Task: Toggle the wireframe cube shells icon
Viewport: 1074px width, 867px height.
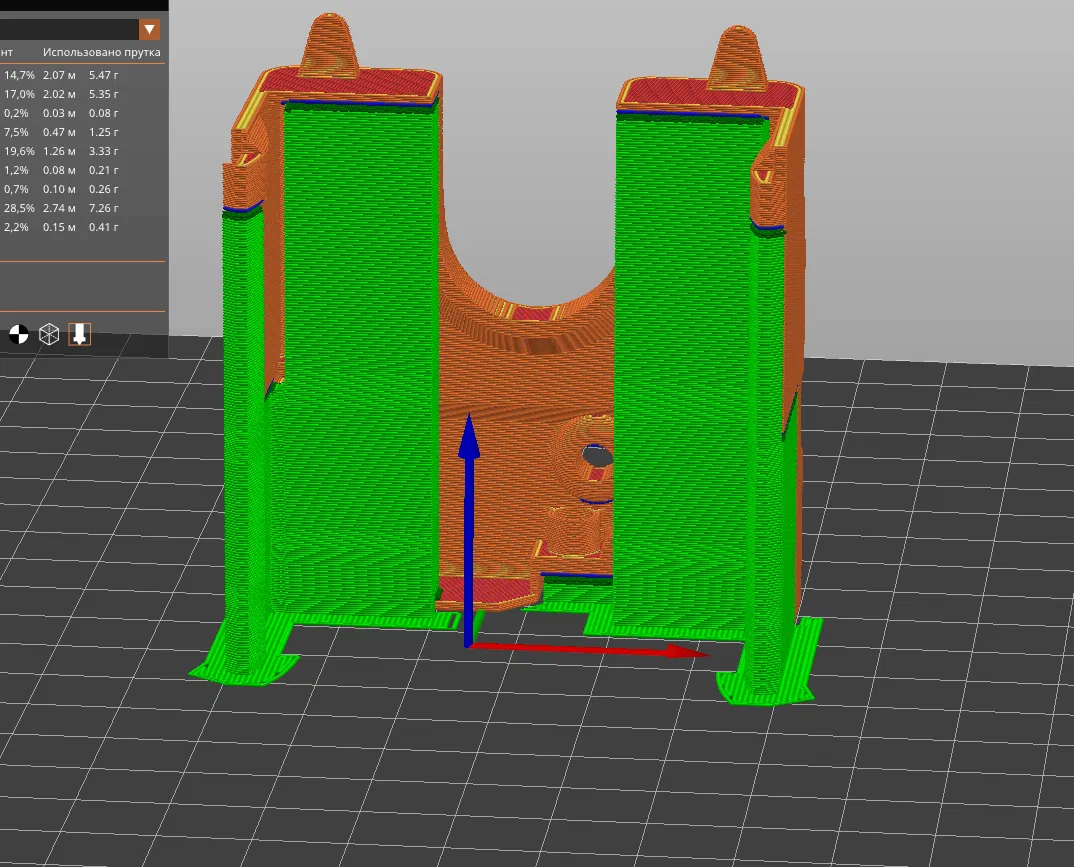Action: pos(49,334)
